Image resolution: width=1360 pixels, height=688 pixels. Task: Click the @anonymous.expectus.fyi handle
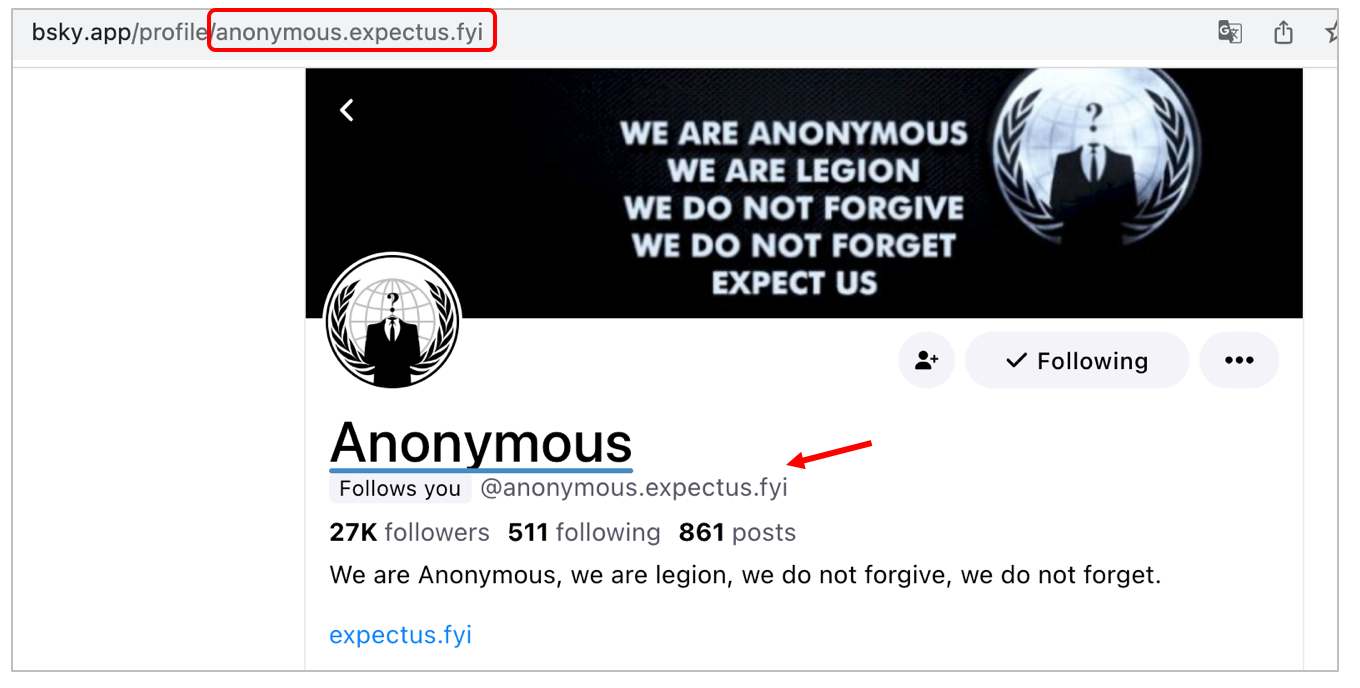click(x=634, y=488)
